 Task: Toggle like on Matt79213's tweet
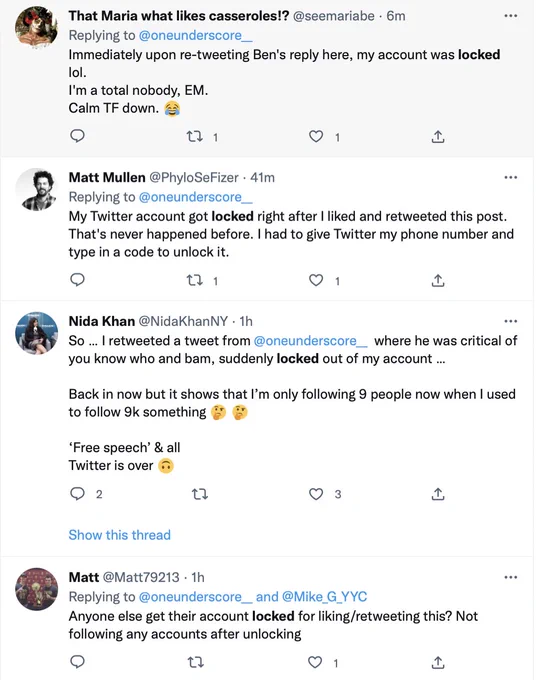pos(315,662)
